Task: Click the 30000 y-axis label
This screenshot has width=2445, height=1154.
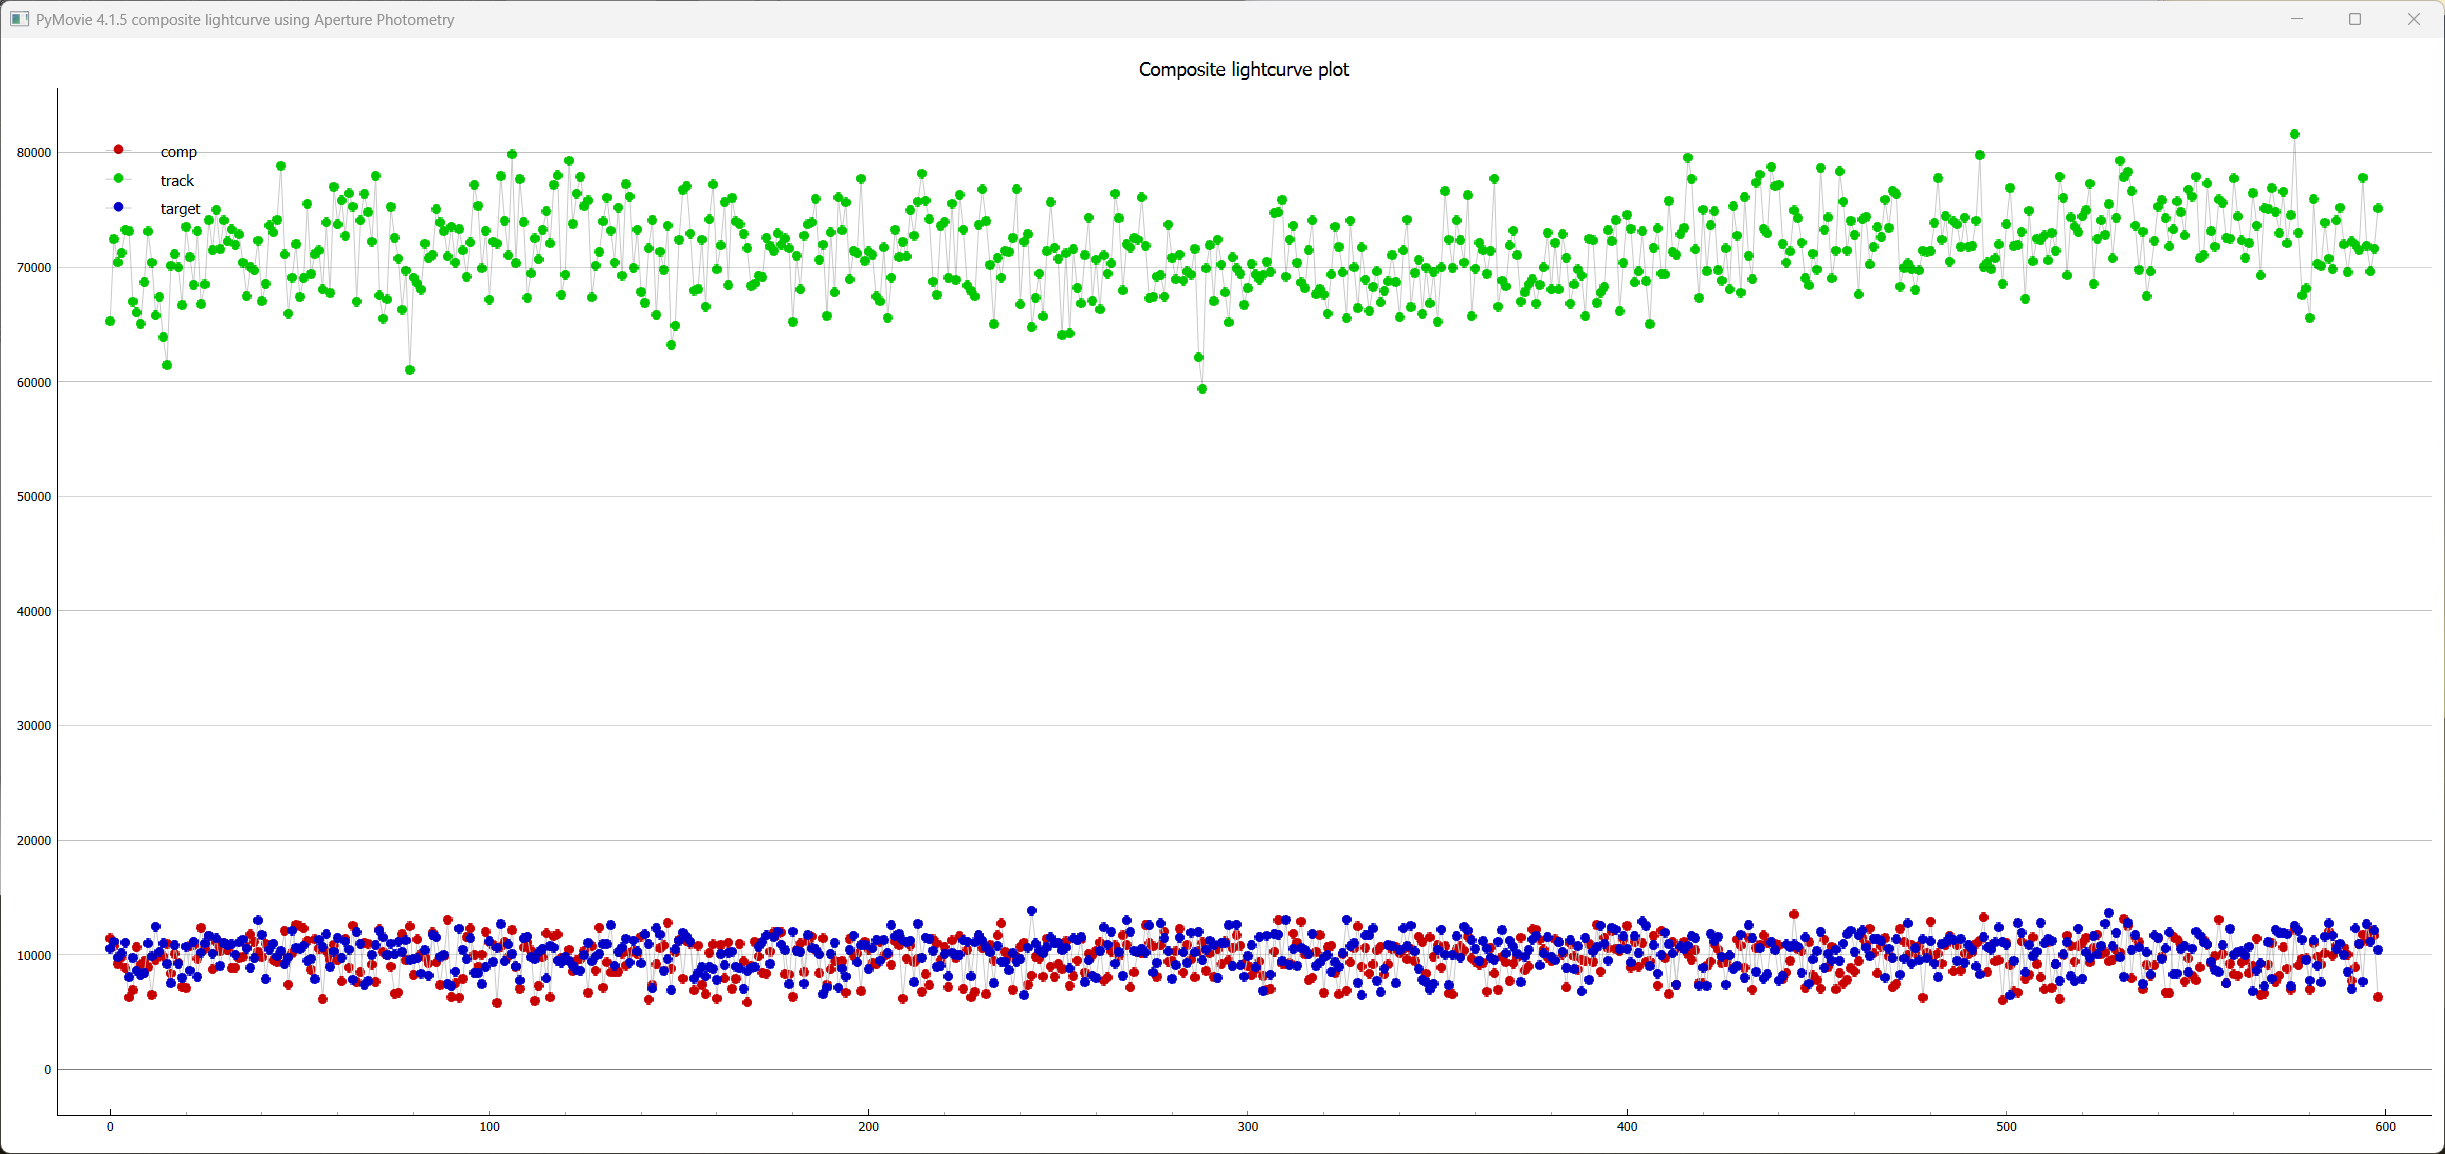Action: point(34,726)
